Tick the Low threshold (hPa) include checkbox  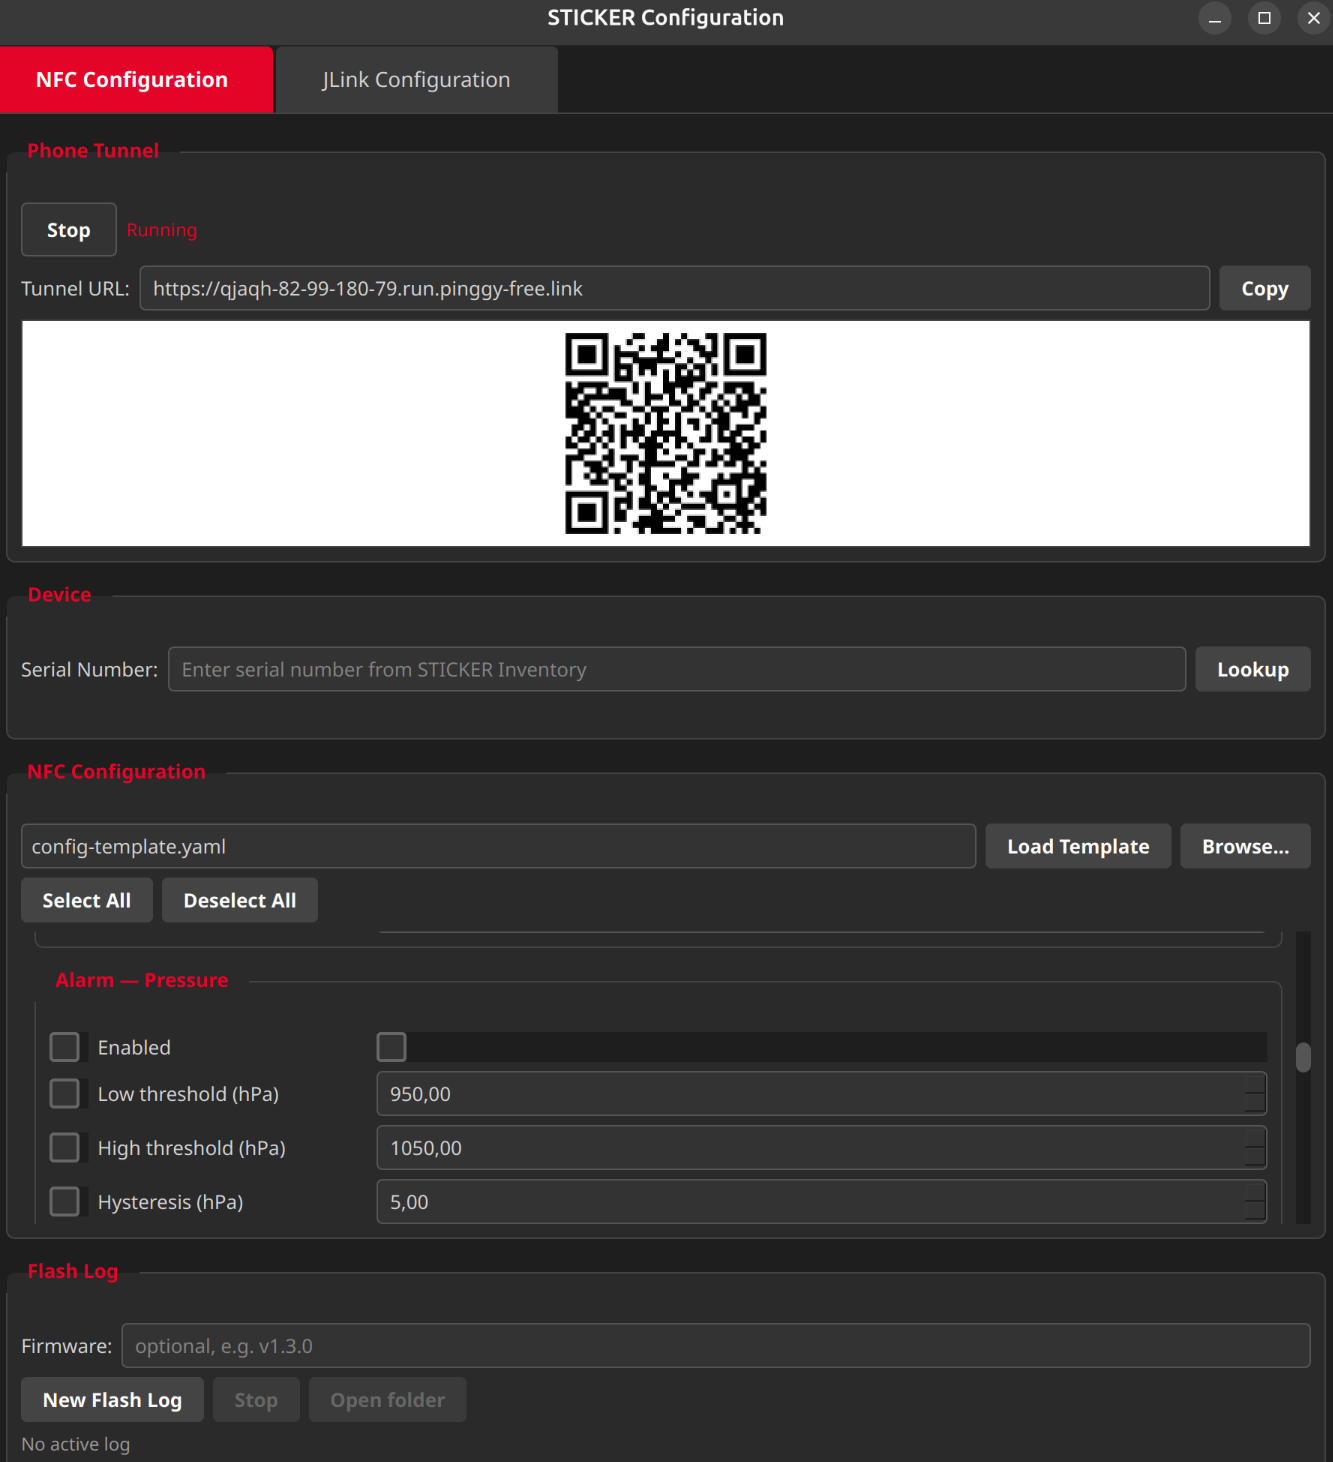(x=65, y=1094)
